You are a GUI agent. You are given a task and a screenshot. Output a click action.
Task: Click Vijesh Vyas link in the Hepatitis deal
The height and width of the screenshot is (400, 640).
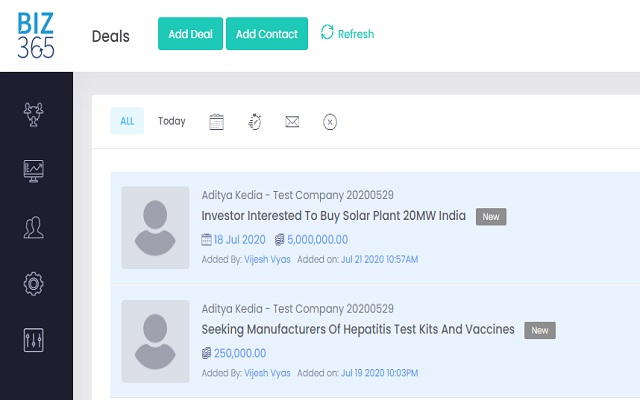[x=267, y=373]
